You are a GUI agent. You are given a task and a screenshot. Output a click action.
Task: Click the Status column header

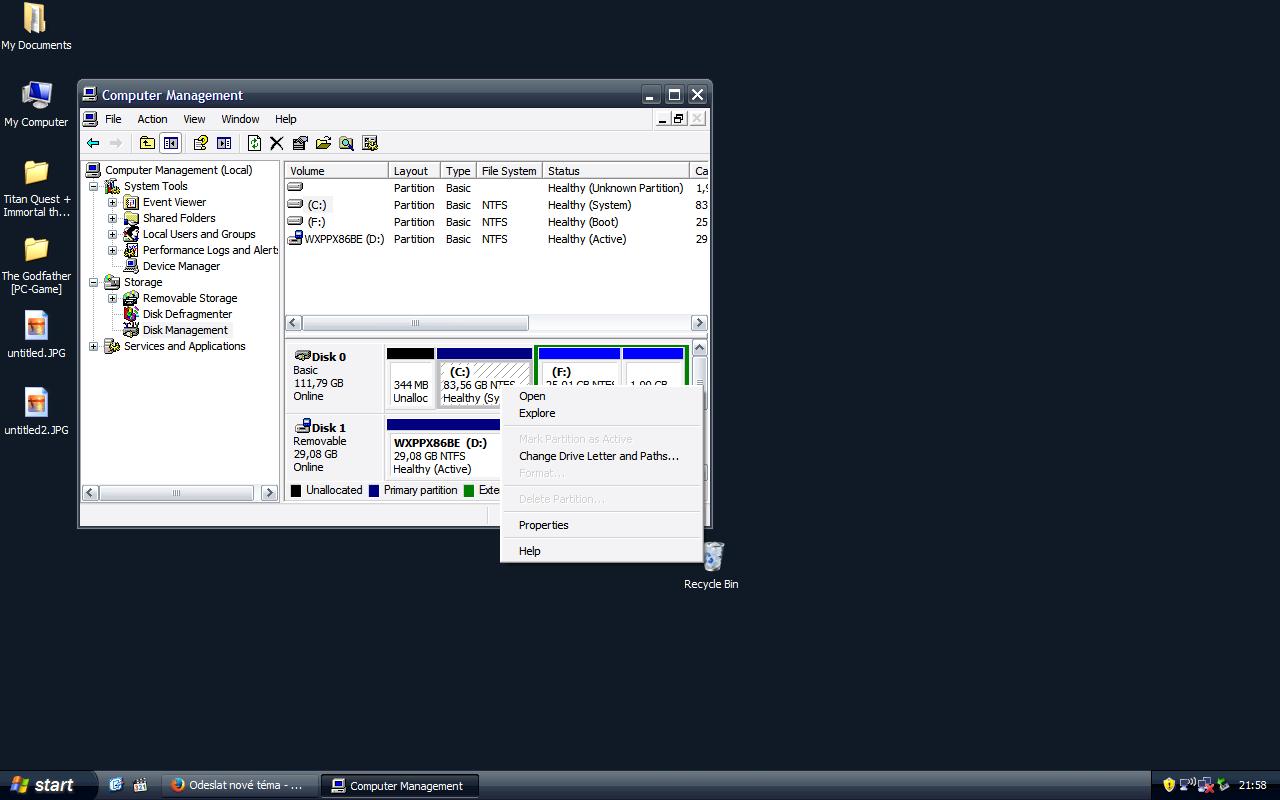615,171
